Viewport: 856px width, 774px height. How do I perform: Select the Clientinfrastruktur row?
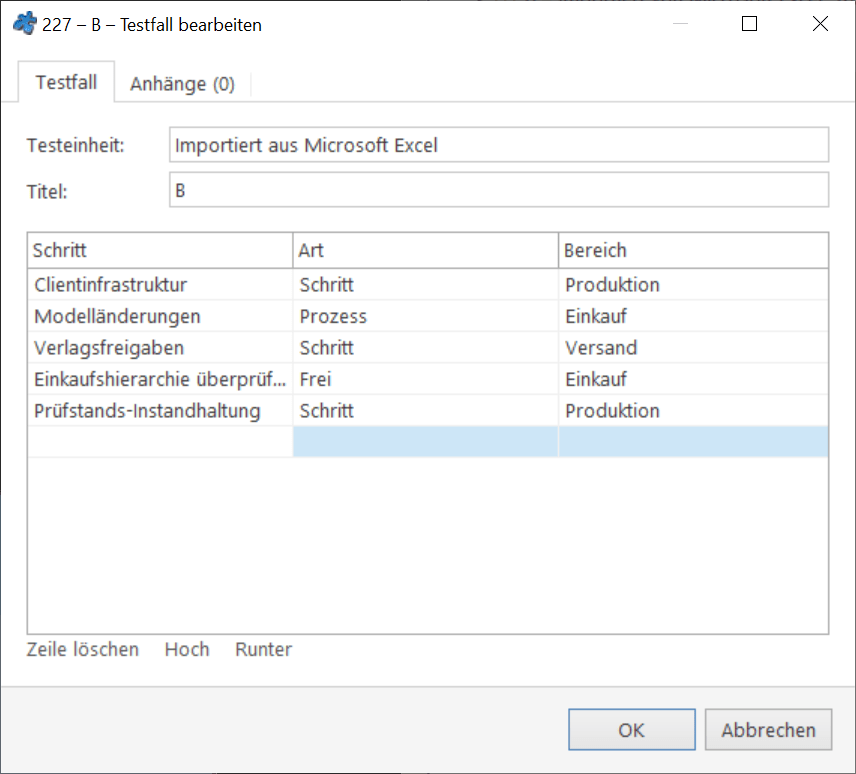[x=428, y=284]
